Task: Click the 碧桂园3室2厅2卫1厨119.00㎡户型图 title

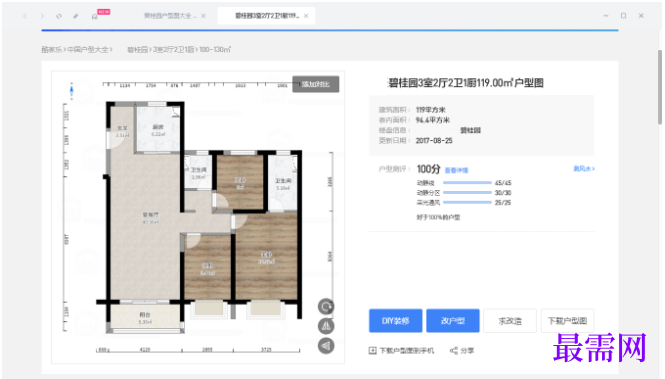Action: pyautogui.click(x=466, y=83)
